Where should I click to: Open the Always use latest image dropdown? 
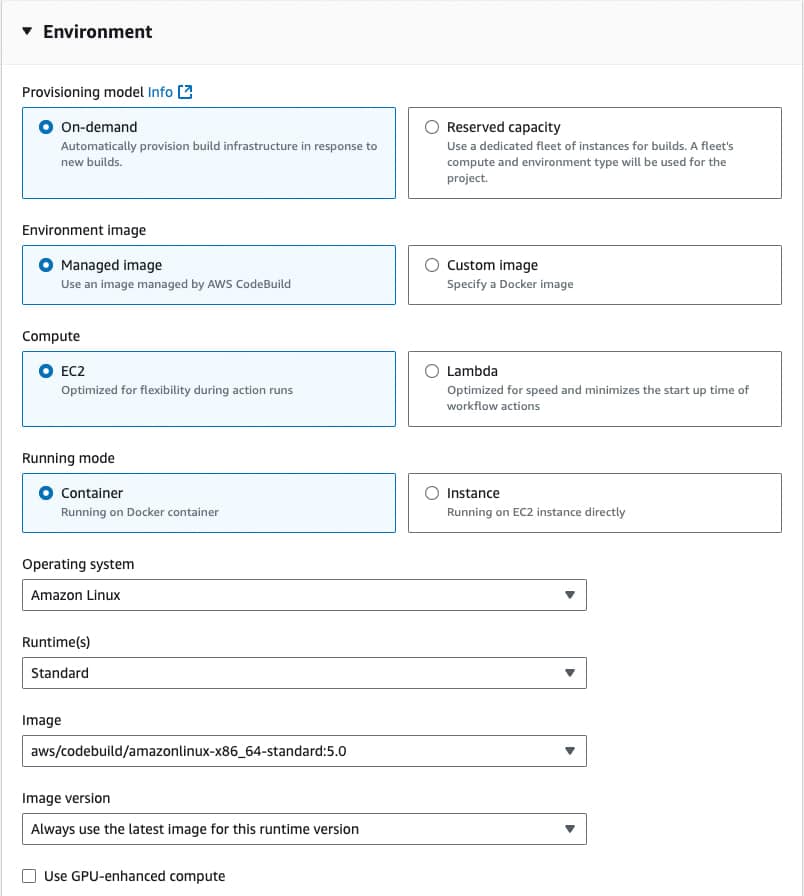304,829
